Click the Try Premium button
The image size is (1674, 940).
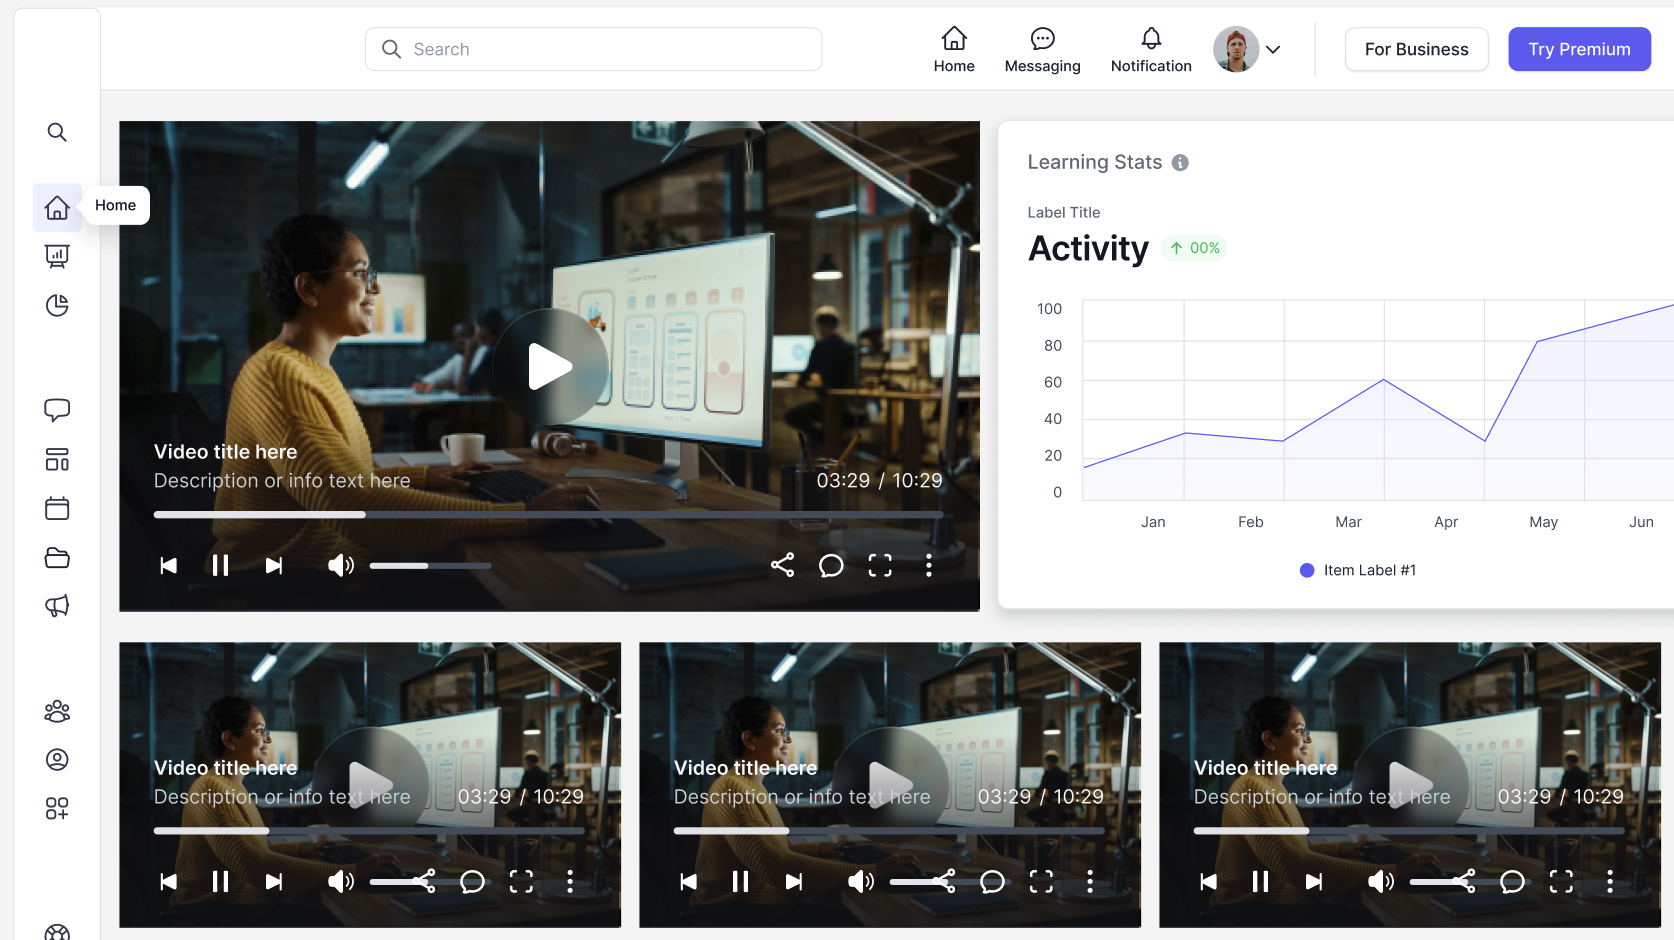pos(1579,49)
